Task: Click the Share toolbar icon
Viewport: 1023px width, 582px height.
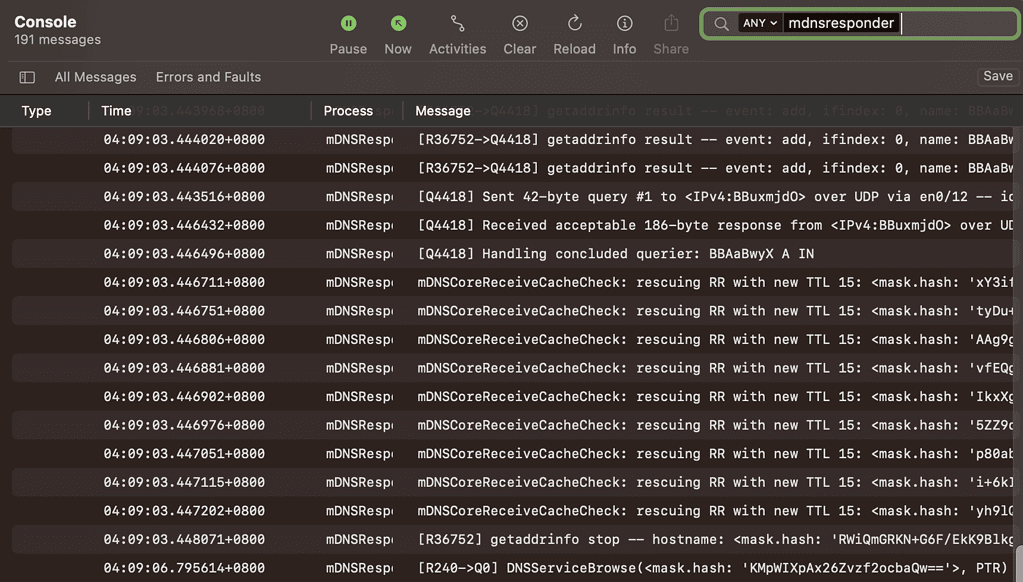Action: 671,24
